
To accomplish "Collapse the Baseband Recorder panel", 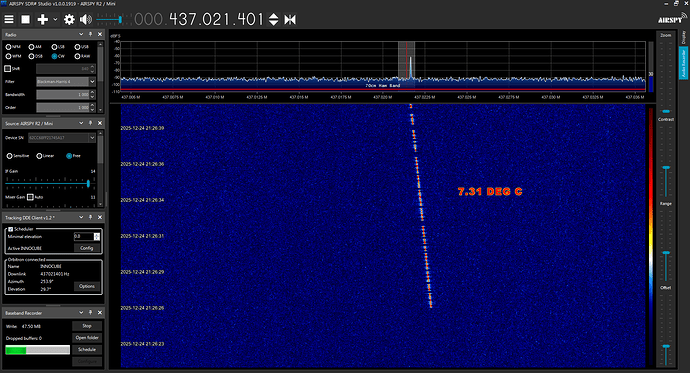I will click(x=81, y=312).
